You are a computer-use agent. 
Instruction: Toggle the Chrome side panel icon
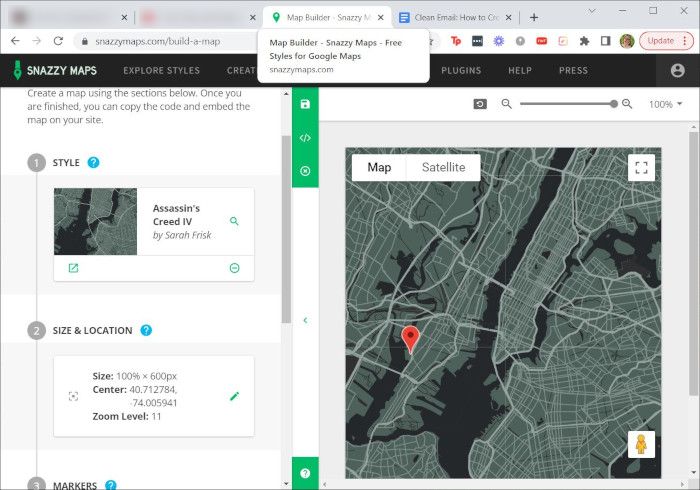tap(605, 41)
